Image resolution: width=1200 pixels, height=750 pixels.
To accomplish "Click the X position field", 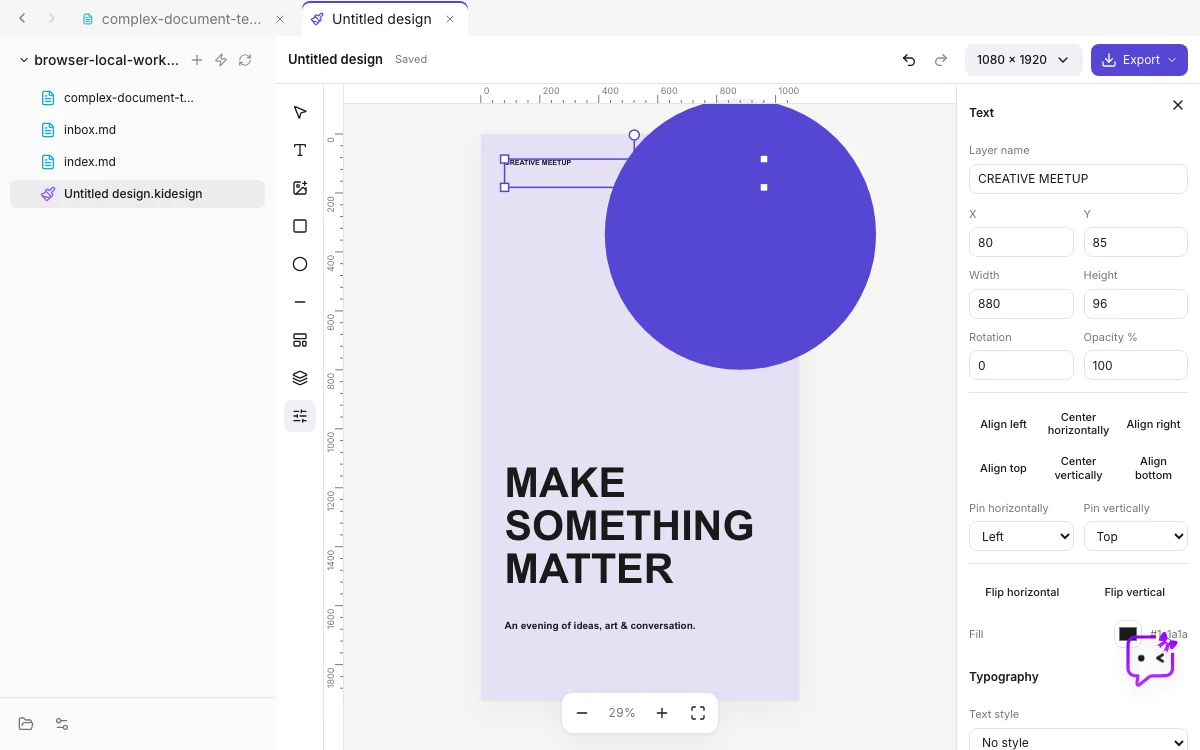I will pos(1021,242).
